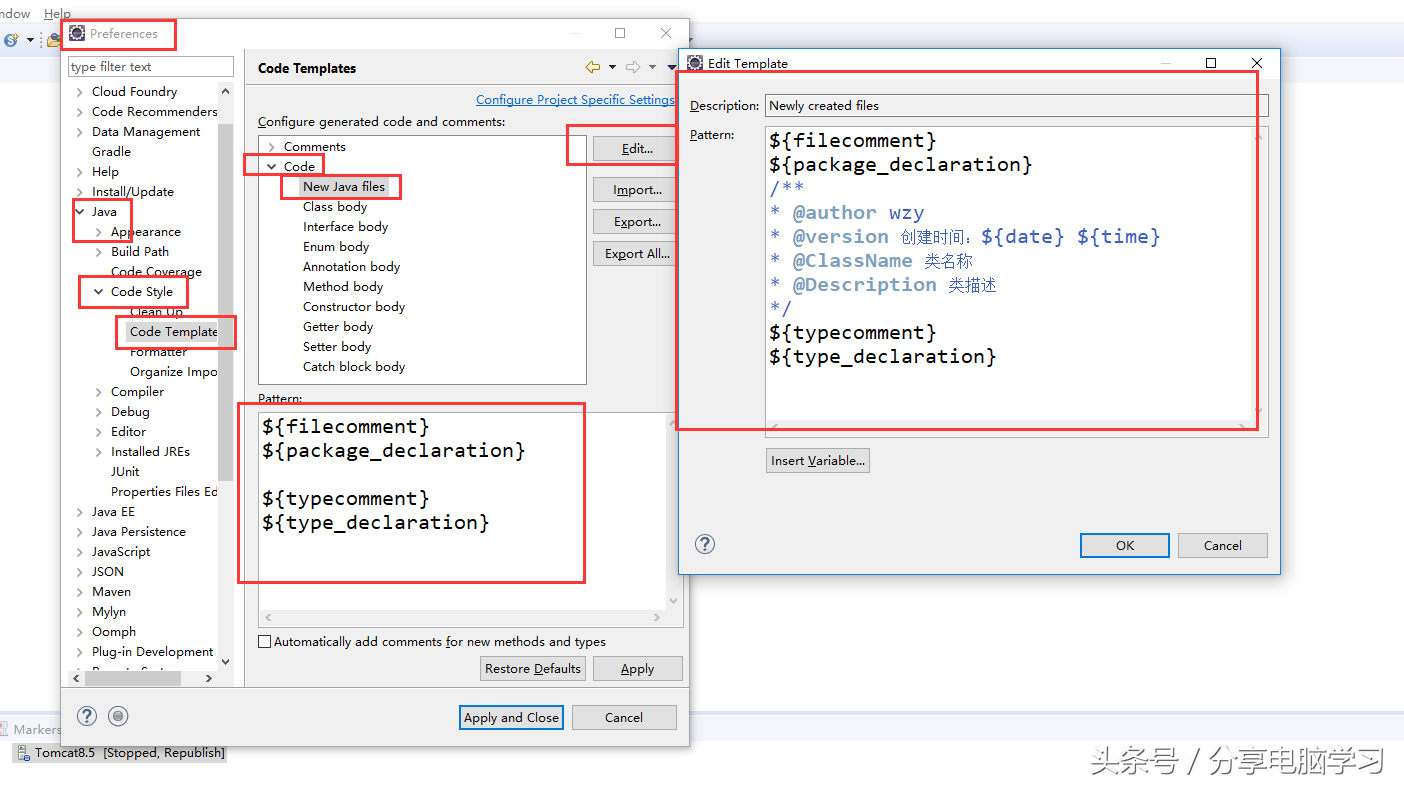Open the JUnit preferences page
This screenshot has height=787, width=1404.
tap(125, 472)
